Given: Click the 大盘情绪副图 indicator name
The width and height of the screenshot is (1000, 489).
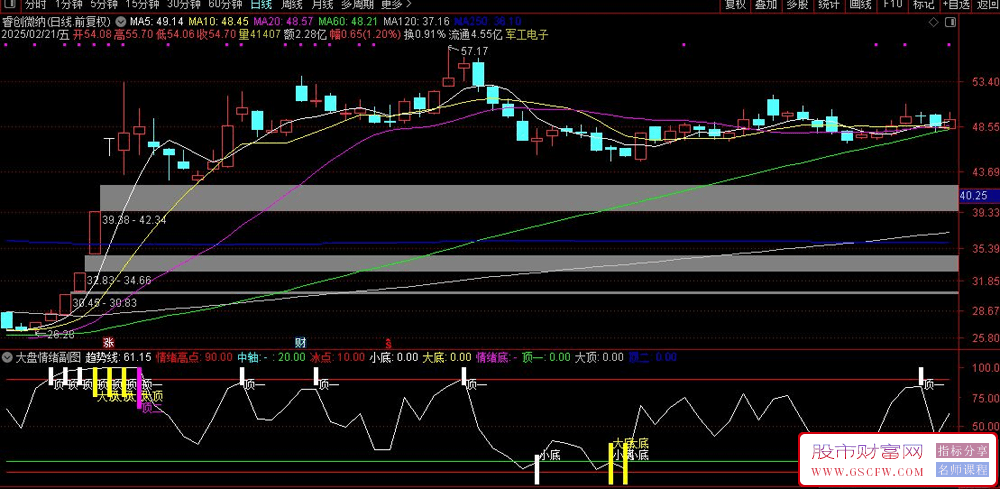Looking at the screenshot, I should point(46,357).
